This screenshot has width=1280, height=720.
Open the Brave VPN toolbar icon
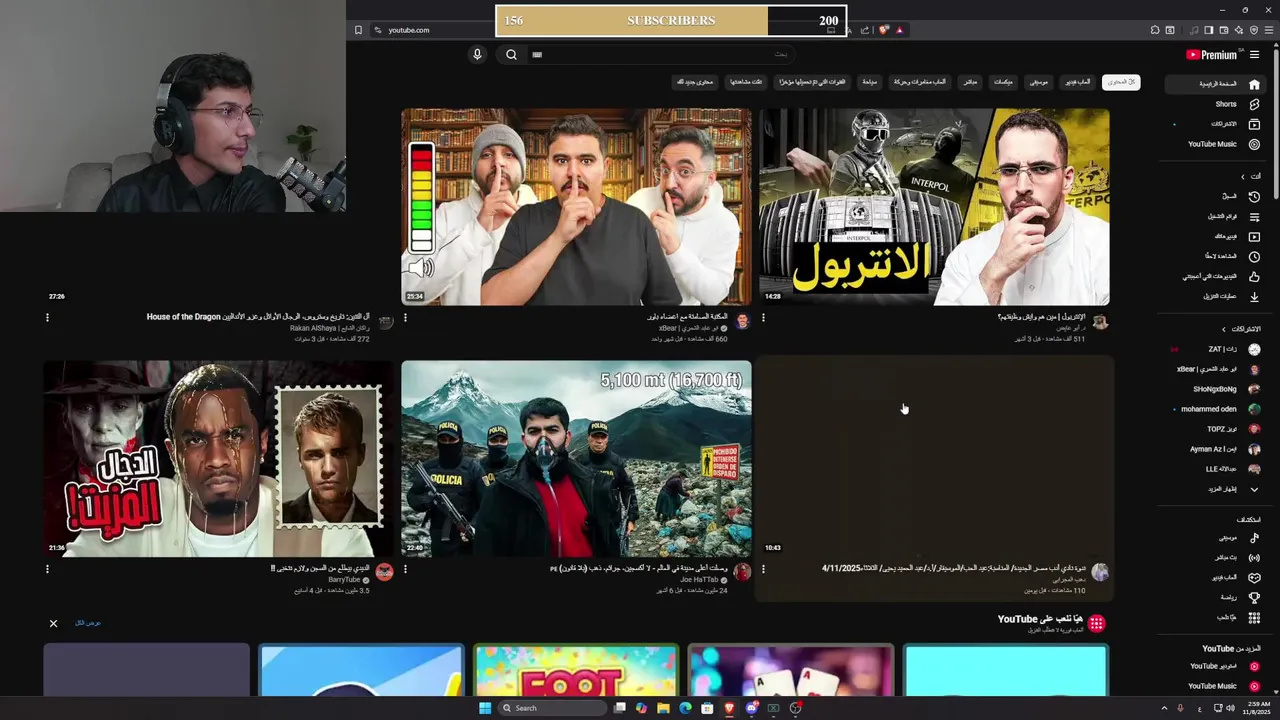pos(1254,30)
